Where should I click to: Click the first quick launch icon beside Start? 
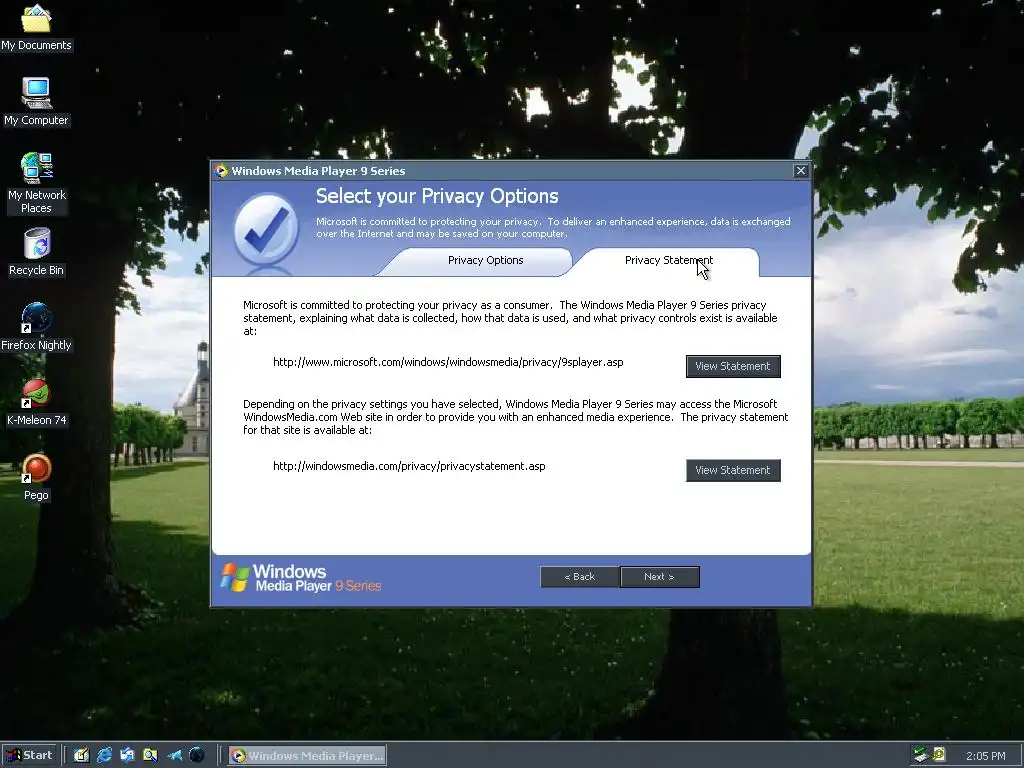pos(81,755)
